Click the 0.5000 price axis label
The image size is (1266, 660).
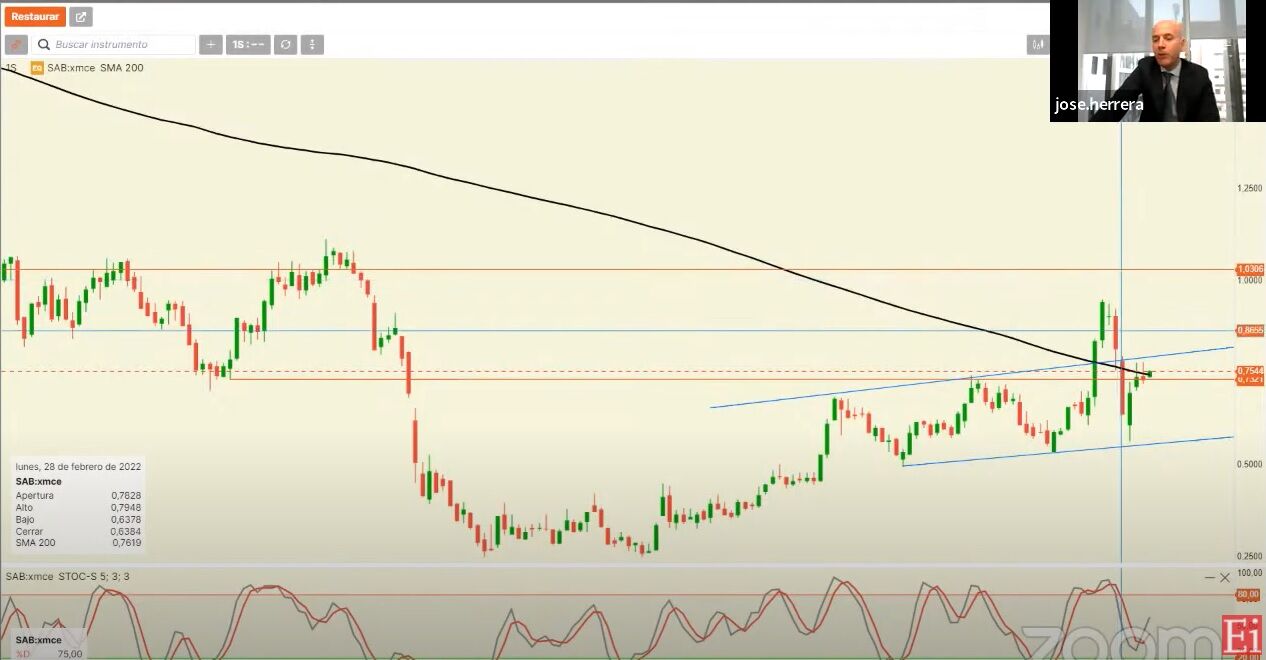pos(1249,464)
